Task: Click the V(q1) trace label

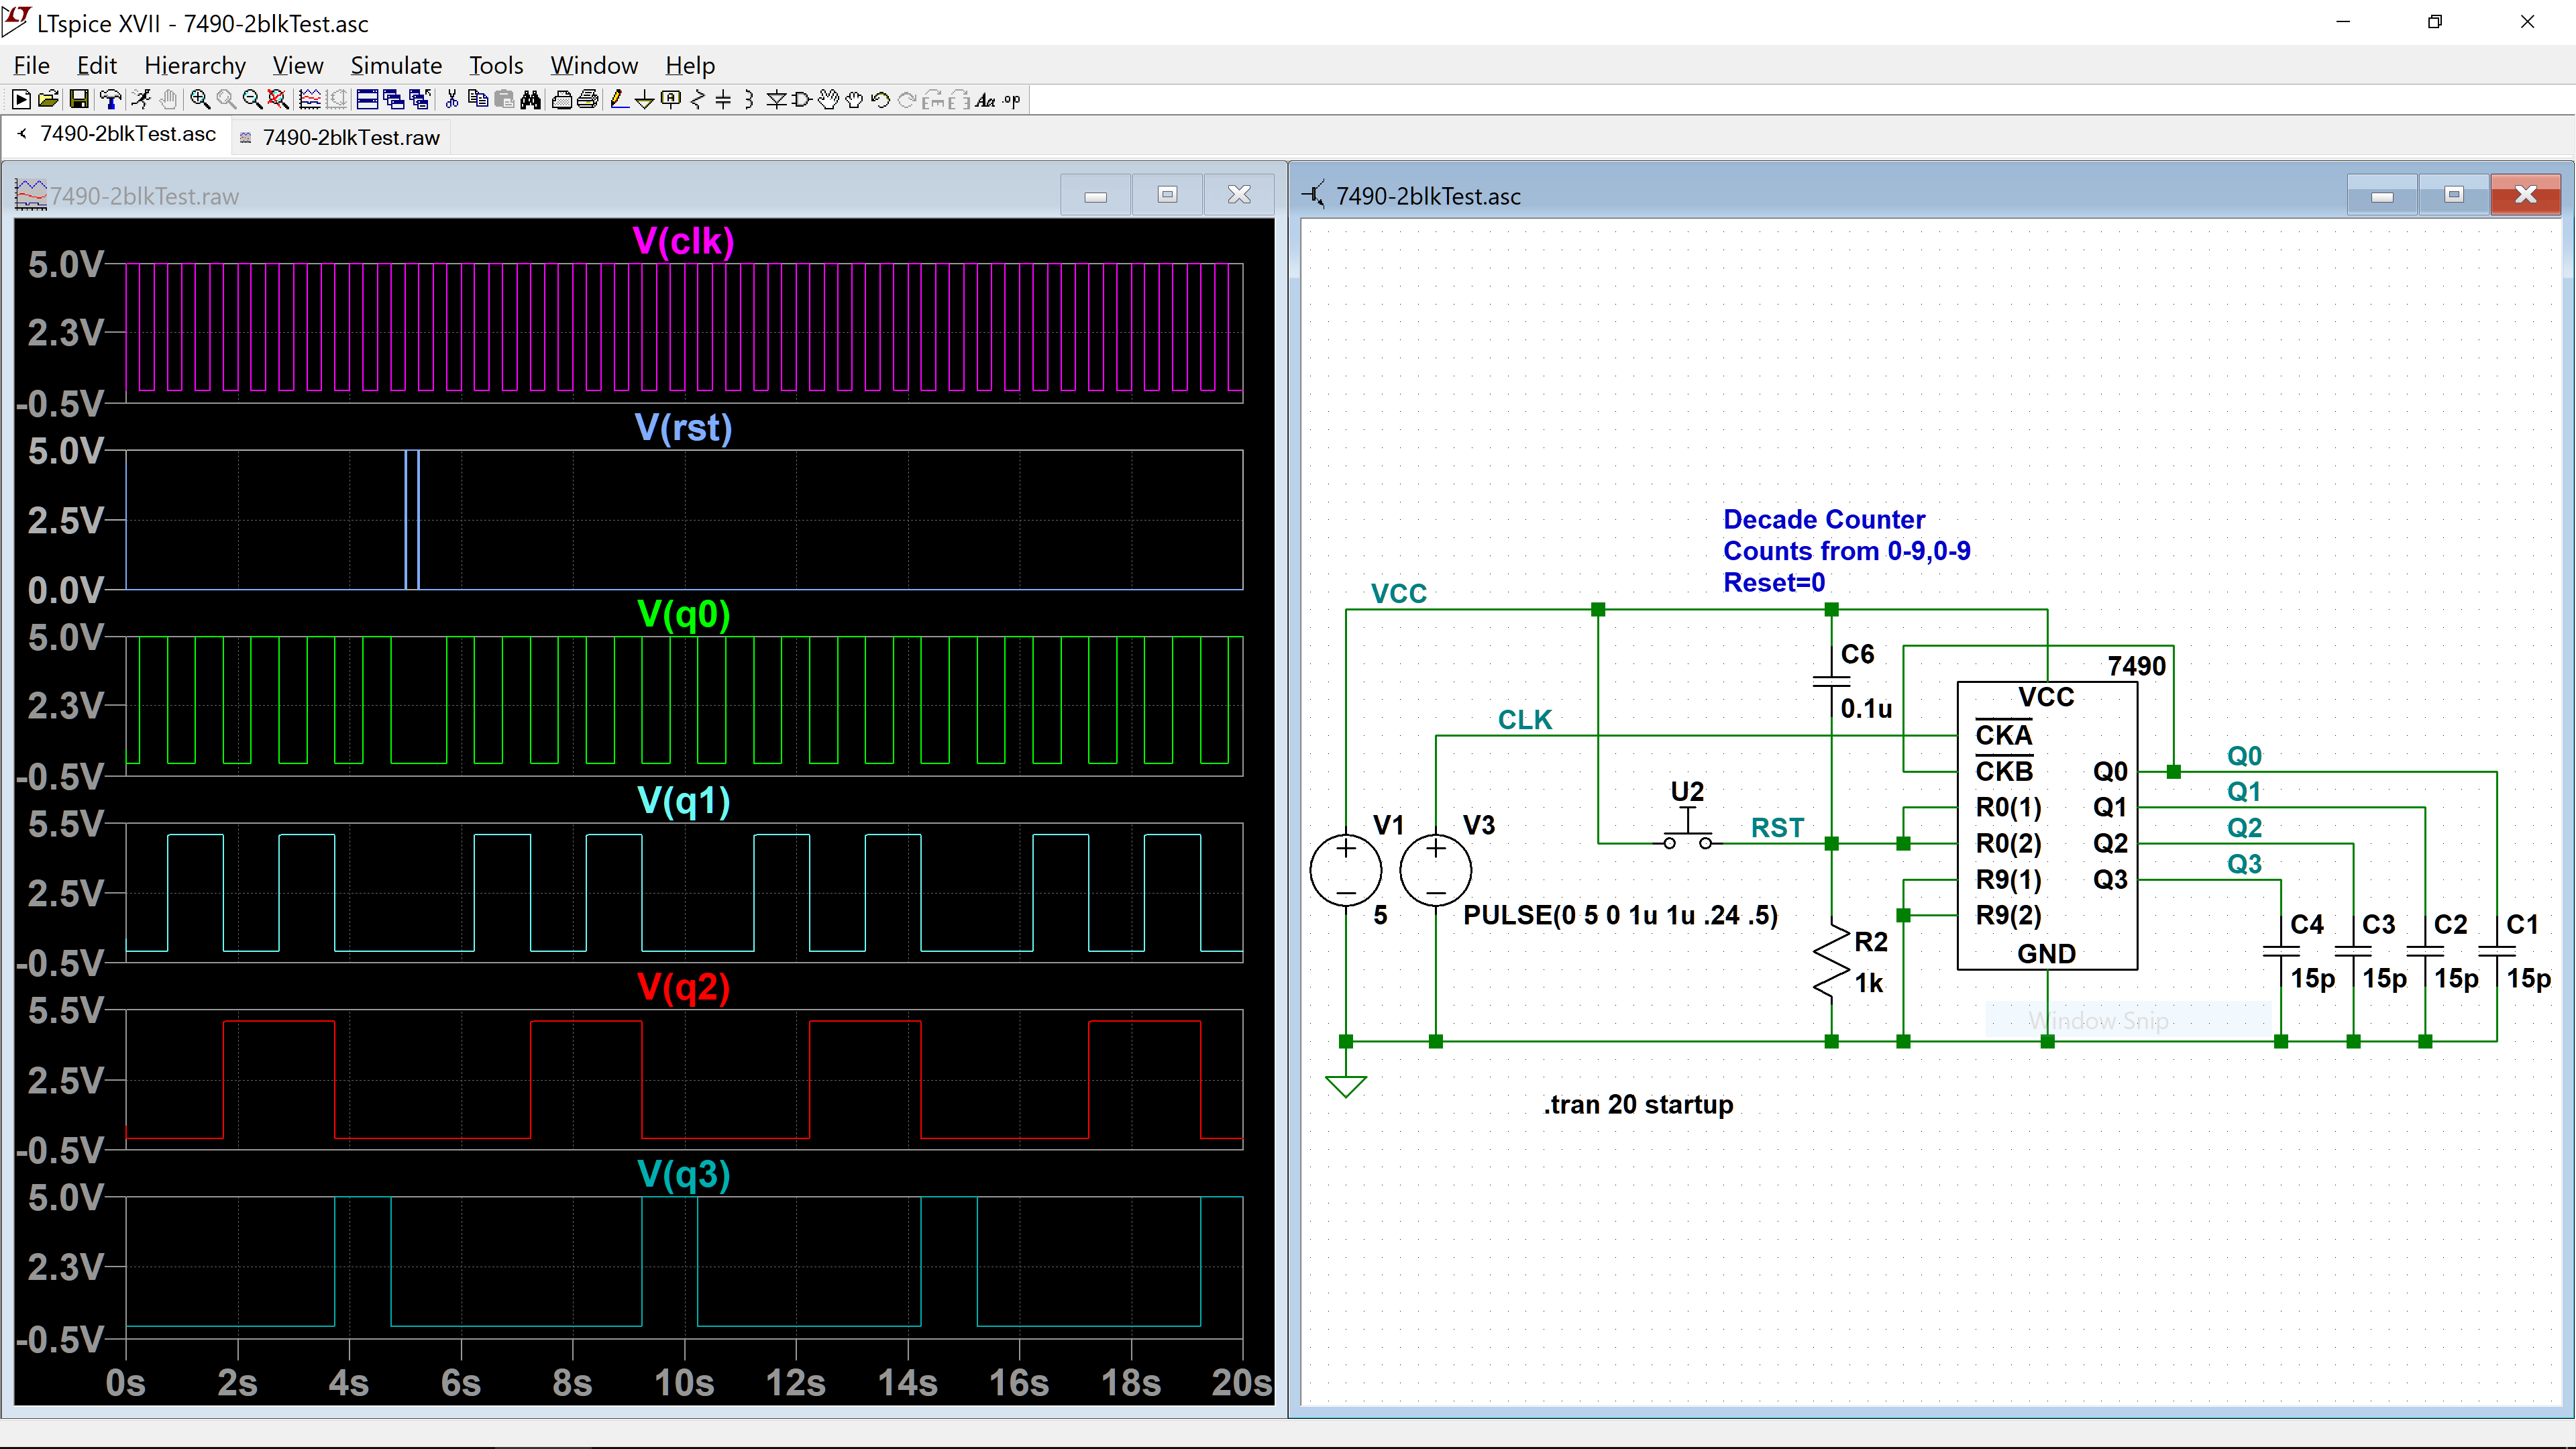Action: (x=683, y=801)
